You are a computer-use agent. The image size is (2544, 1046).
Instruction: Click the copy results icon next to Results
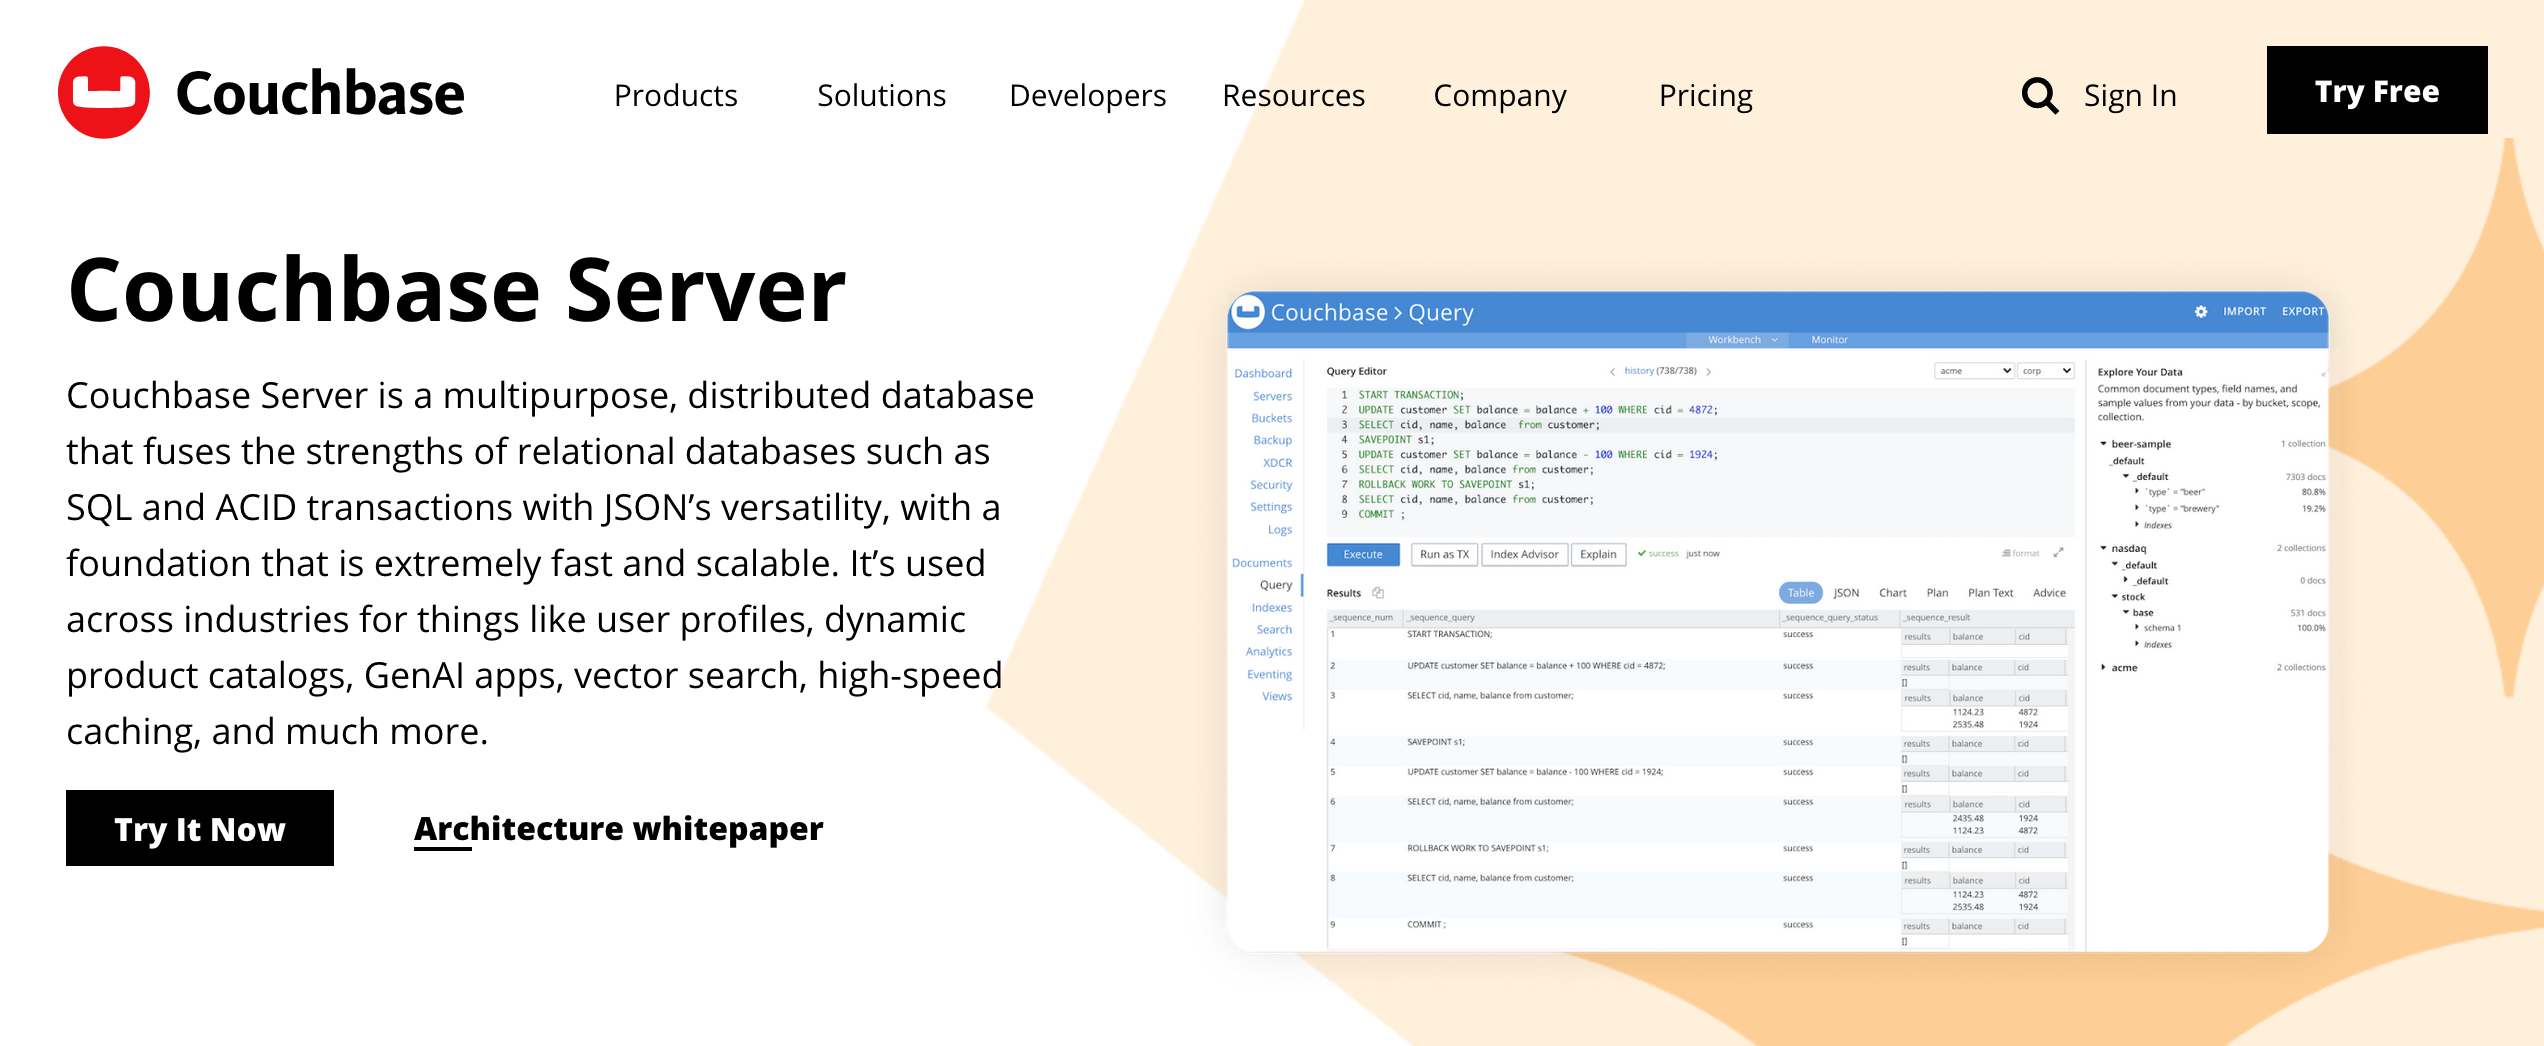pos(1378,593)
